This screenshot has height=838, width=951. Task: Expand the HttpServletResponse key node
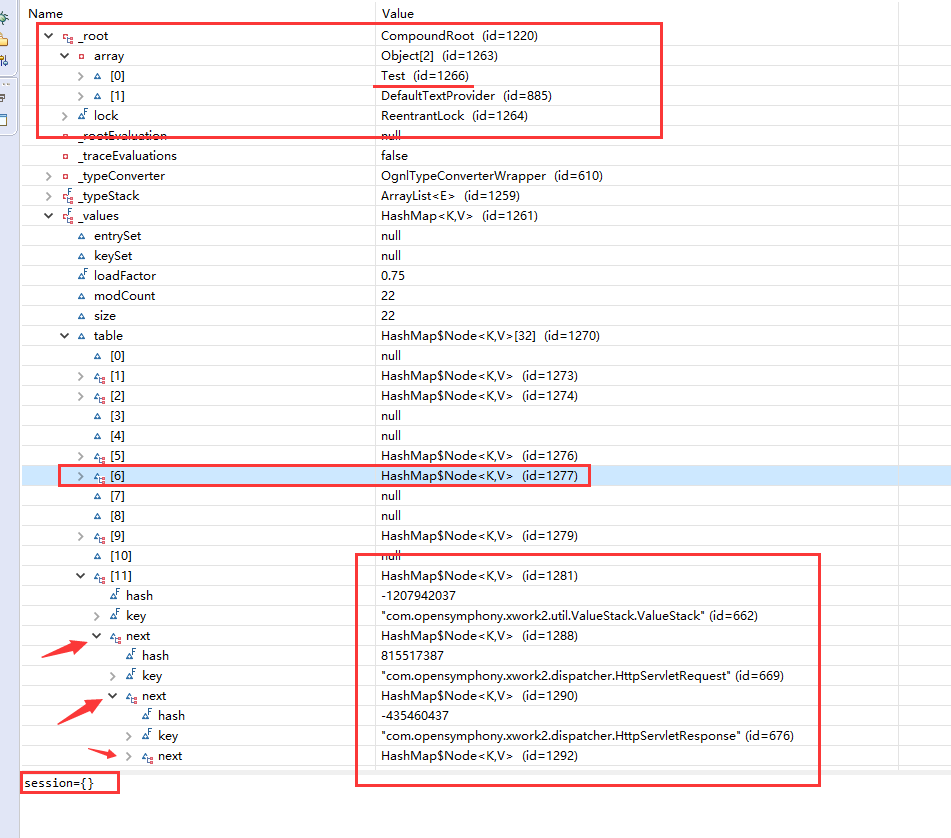tap(129, 736)
